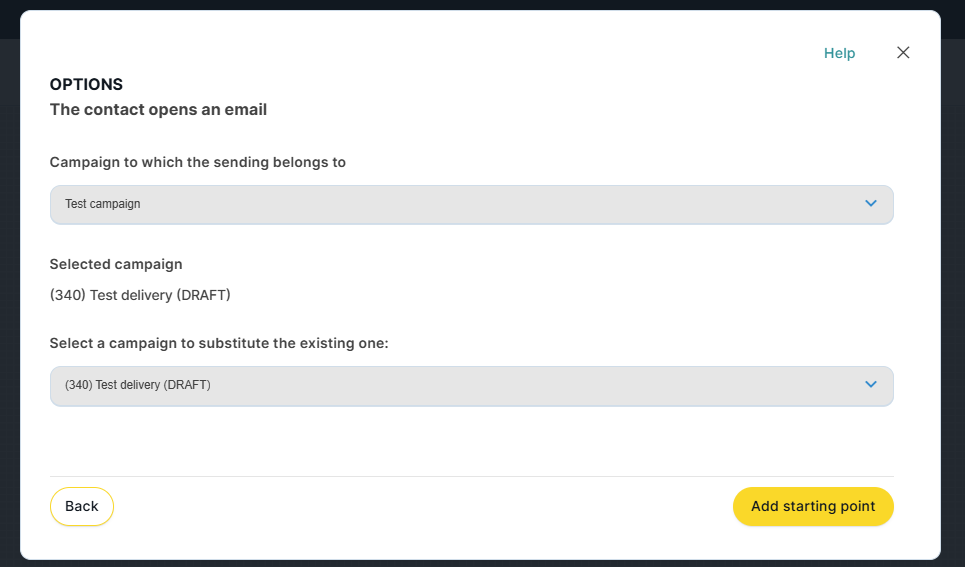Click the Back button

(x=82, y=506)
